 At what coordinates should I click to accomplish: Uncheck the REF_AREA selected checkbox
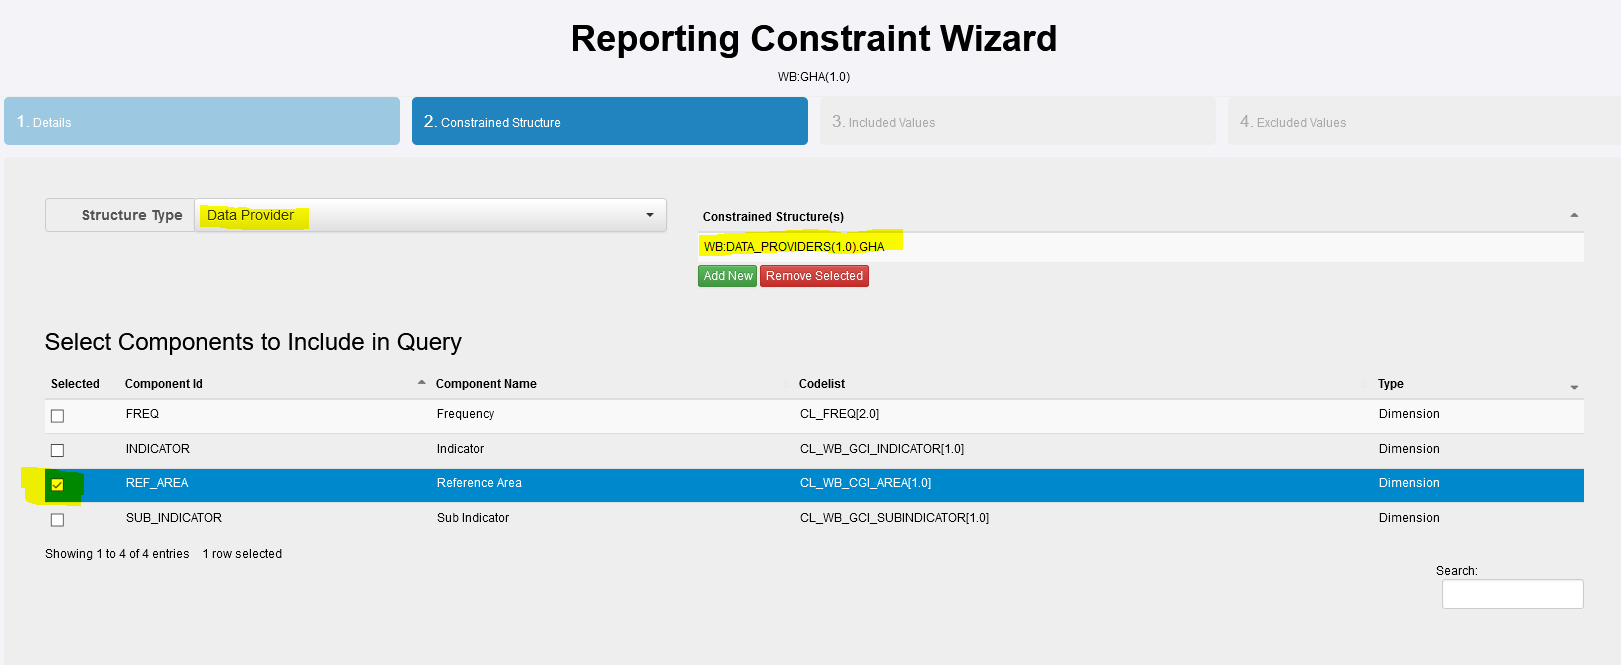coord(57,485)
